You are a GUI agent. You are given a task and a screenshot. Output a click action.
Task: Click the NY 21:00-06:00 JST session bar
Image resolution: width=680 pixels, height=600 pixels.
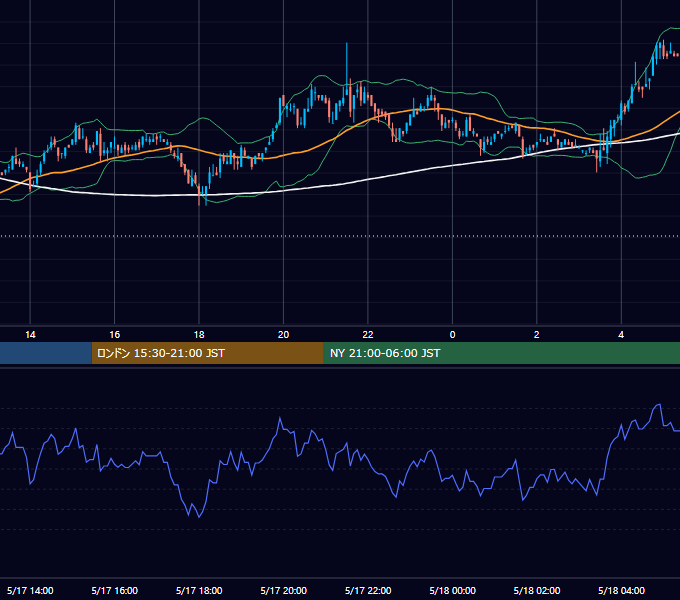tap(502, 353)
